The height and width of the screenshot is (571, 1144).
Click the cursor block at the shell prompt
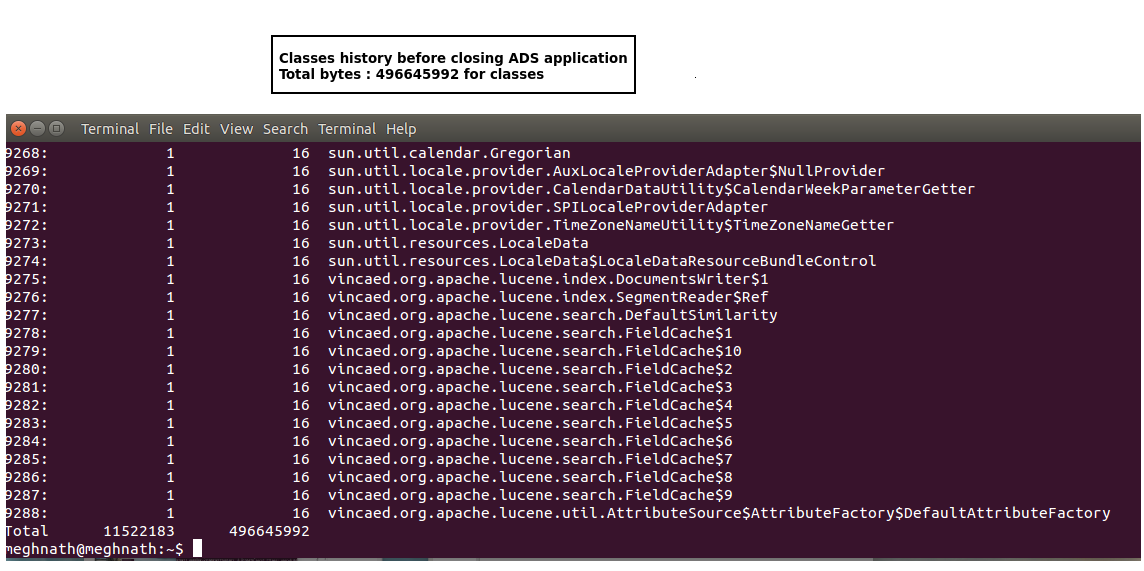pos(198,549)
